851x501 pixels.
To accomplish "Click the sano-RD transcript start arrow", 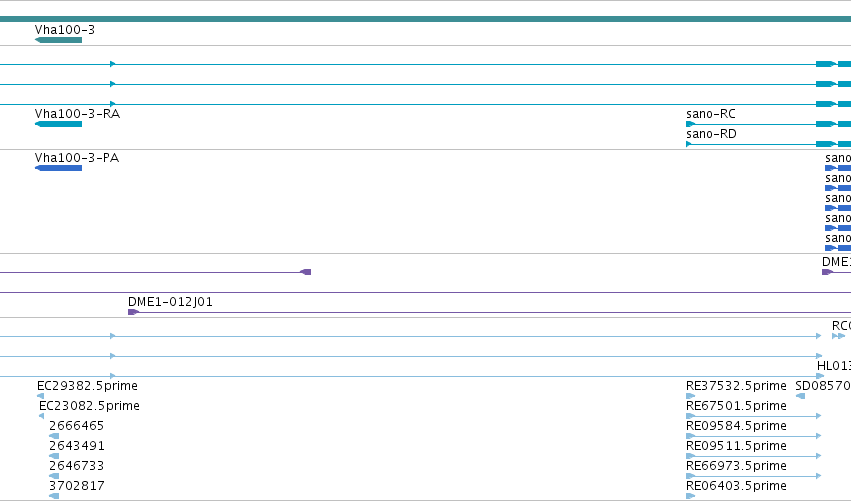I will 689,144.
